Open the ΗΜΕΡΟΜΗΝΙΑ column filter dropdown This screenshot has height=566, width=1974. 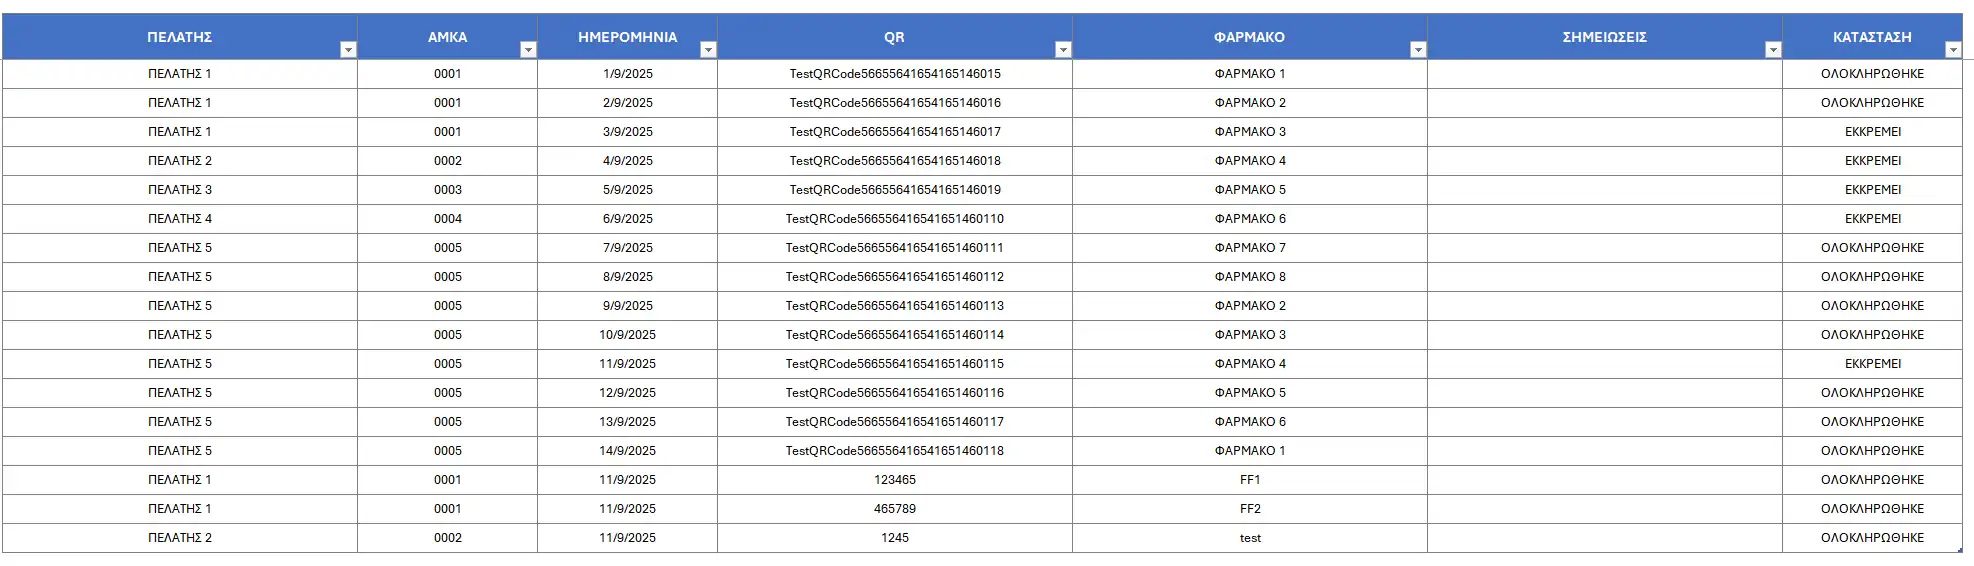708,50
